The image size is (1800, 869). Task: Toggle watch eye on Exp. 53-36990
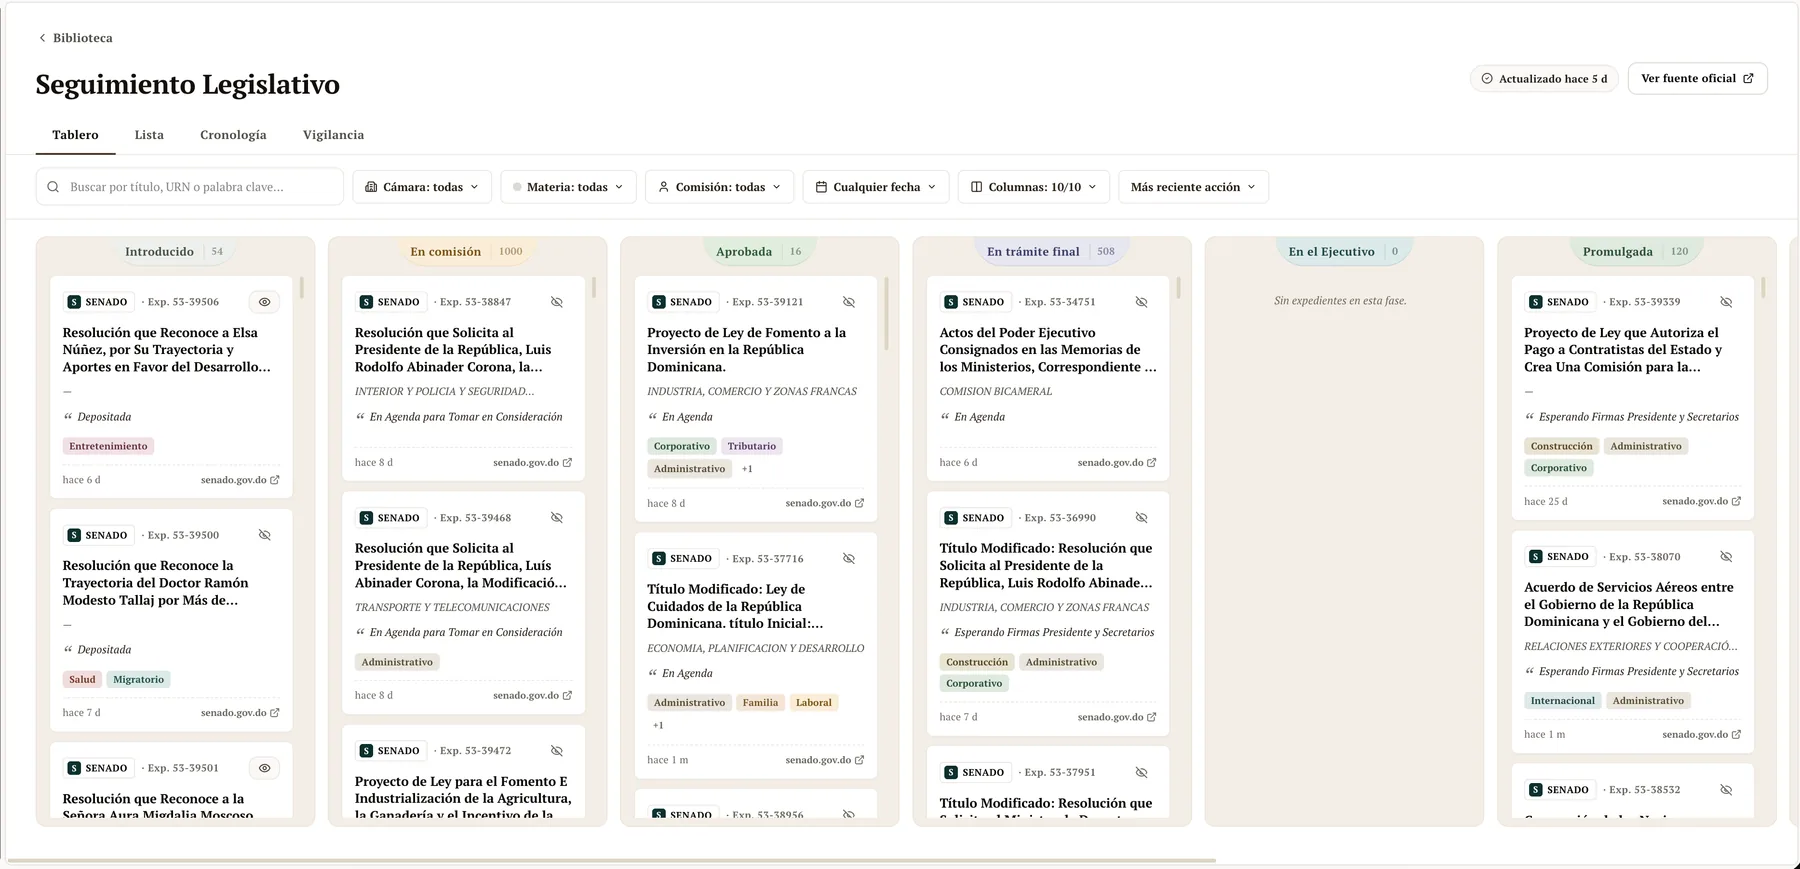click(x=1141, y=518)
